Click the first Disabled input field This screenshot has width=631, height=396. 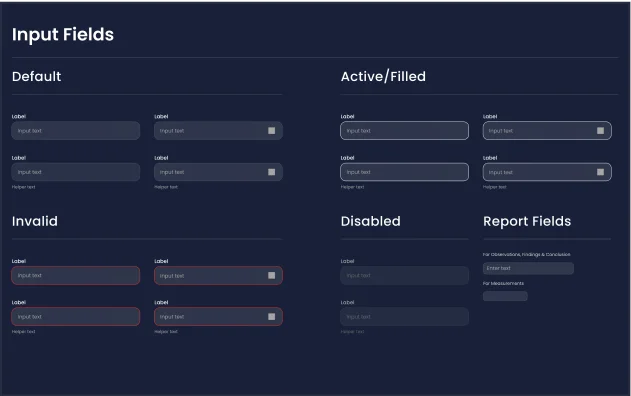[404, 276]
